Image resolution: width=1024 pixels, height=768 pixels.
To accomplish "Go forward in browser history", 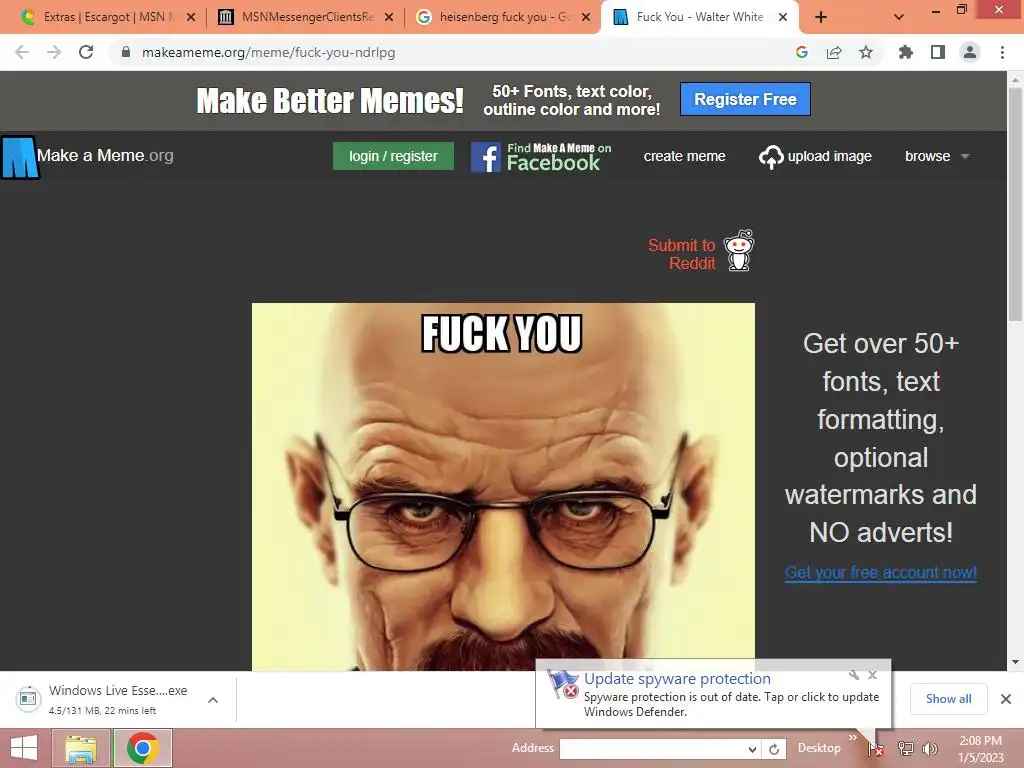I will pos(54,52).
